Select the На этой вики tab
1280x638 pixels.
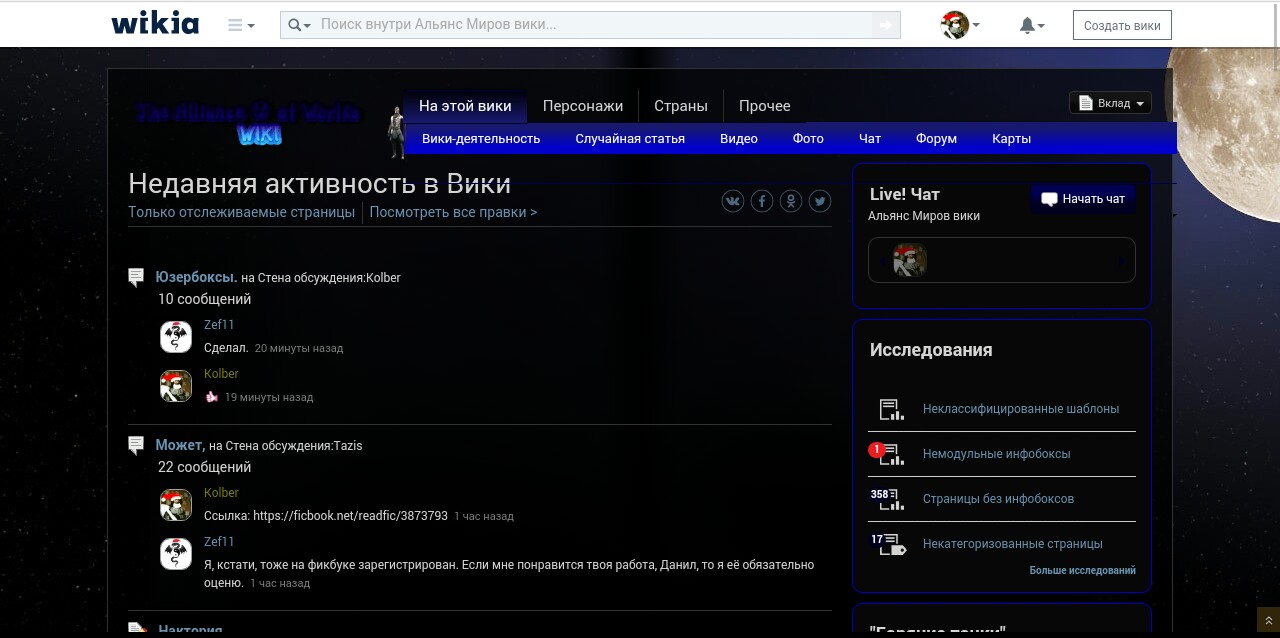click(465, 106)
